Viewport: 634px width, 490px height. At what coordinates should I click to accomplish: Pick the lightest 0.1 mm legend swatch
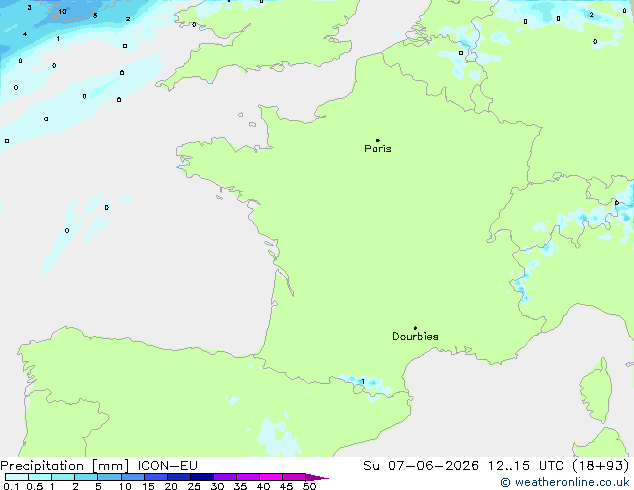[x=17, y=477]
